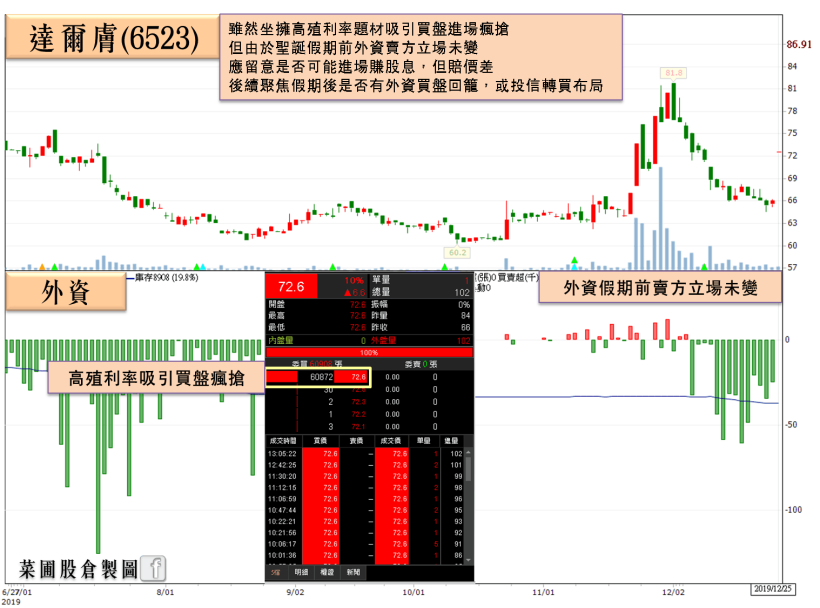Select the 10:47:44 trade row
820x608 pixels.
[x=365, y=510]
